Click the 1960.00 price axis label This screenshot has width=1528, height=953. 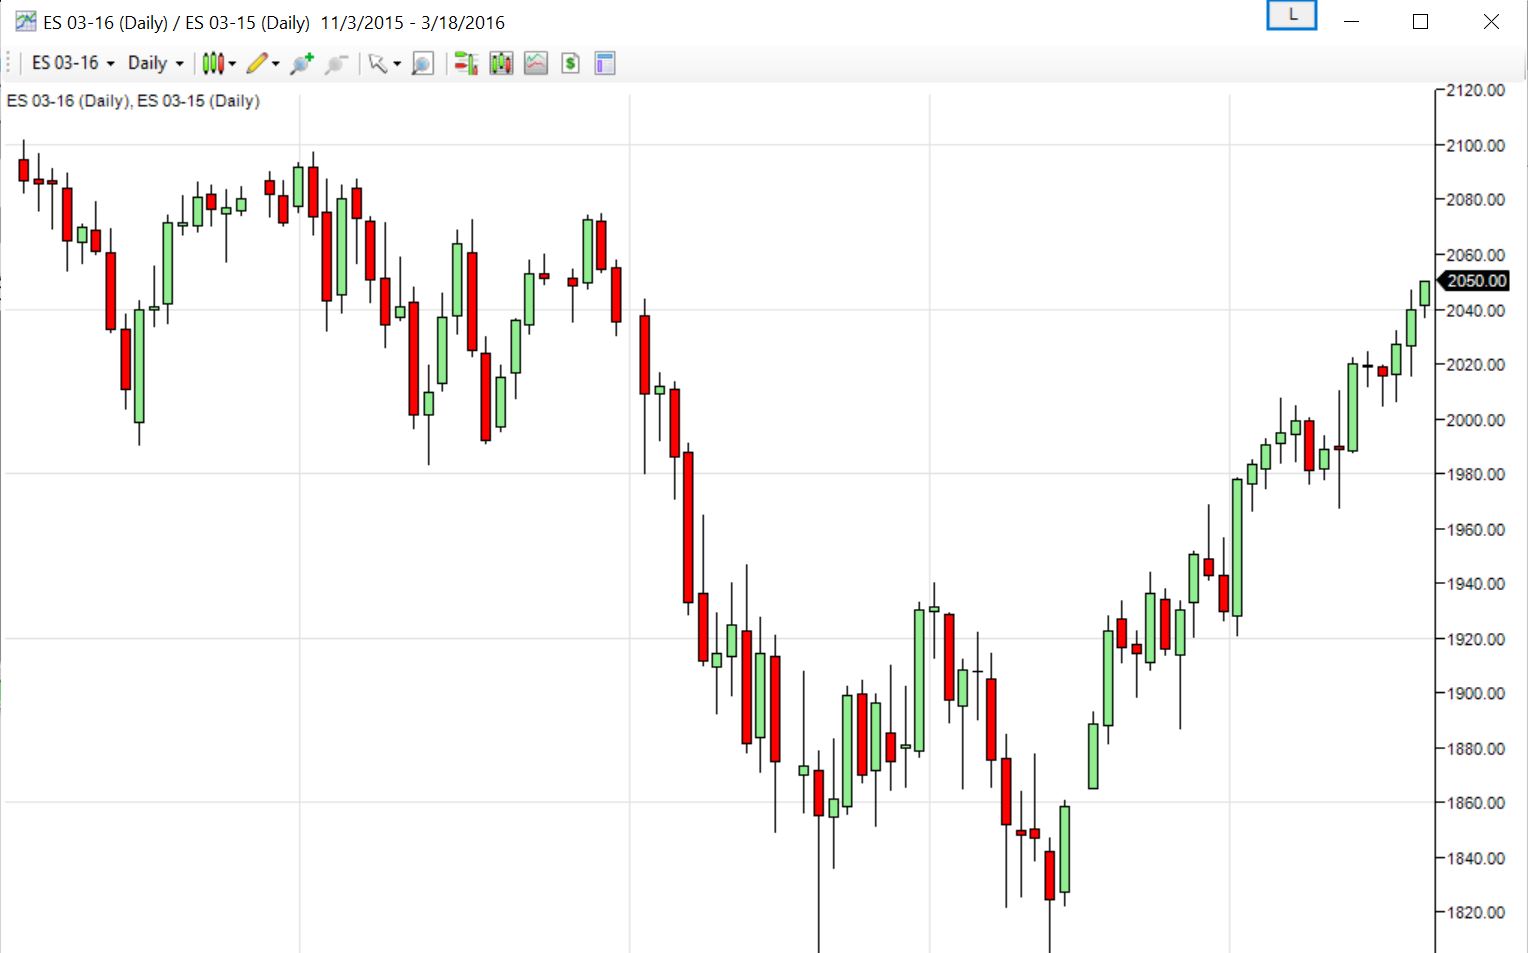1475,529
